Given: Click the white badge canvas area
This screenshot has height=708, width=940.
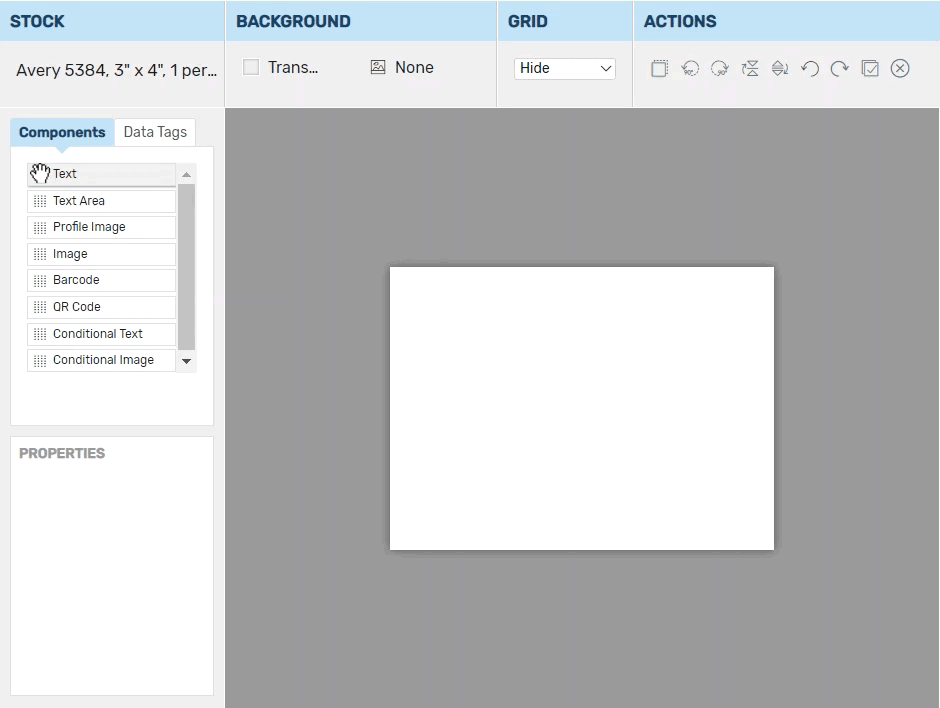Looking at the screenshot, I should pyautogui.click(x=581, y=408).
